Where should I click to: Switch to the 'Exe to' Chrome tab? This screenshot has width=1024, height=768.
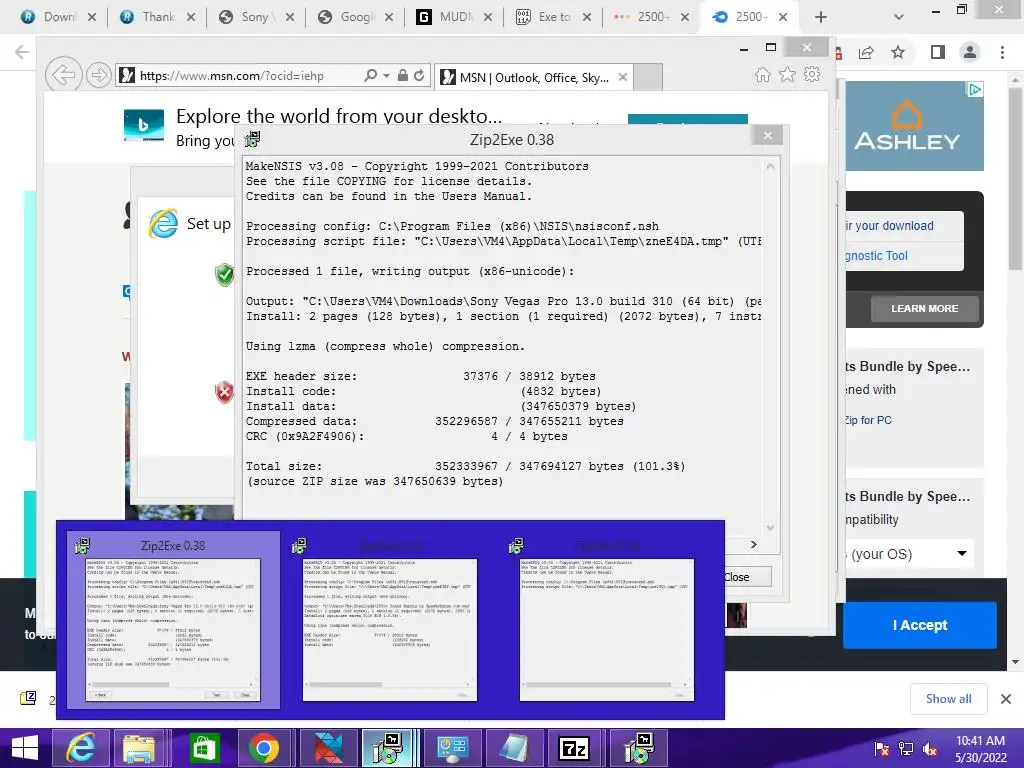point(552,17)
